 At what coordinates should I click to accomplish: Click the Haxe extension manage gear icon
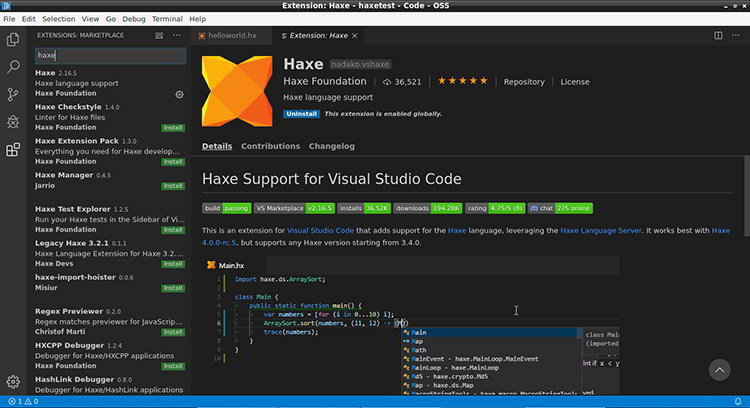[x=179, y=94]
